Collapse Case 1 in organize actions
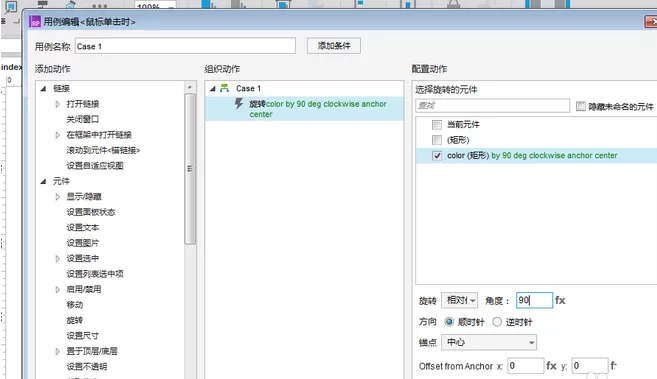The width and height of the screenshot is (657, 379). coord(212,88)
